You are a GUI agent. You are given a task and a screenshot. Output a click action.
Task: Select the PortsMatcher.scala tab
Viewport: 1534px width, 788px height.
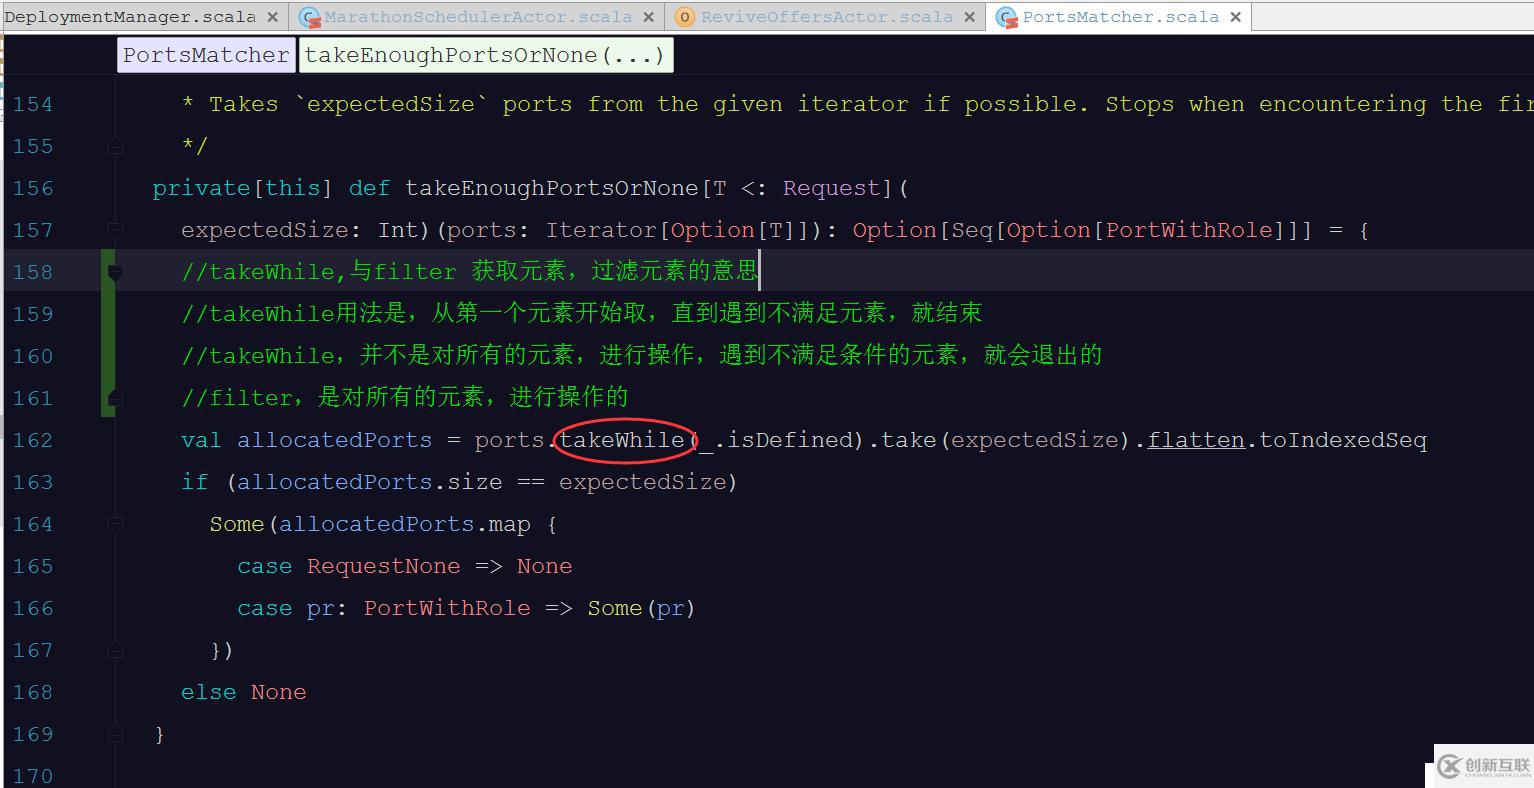tap(1121, 17)
